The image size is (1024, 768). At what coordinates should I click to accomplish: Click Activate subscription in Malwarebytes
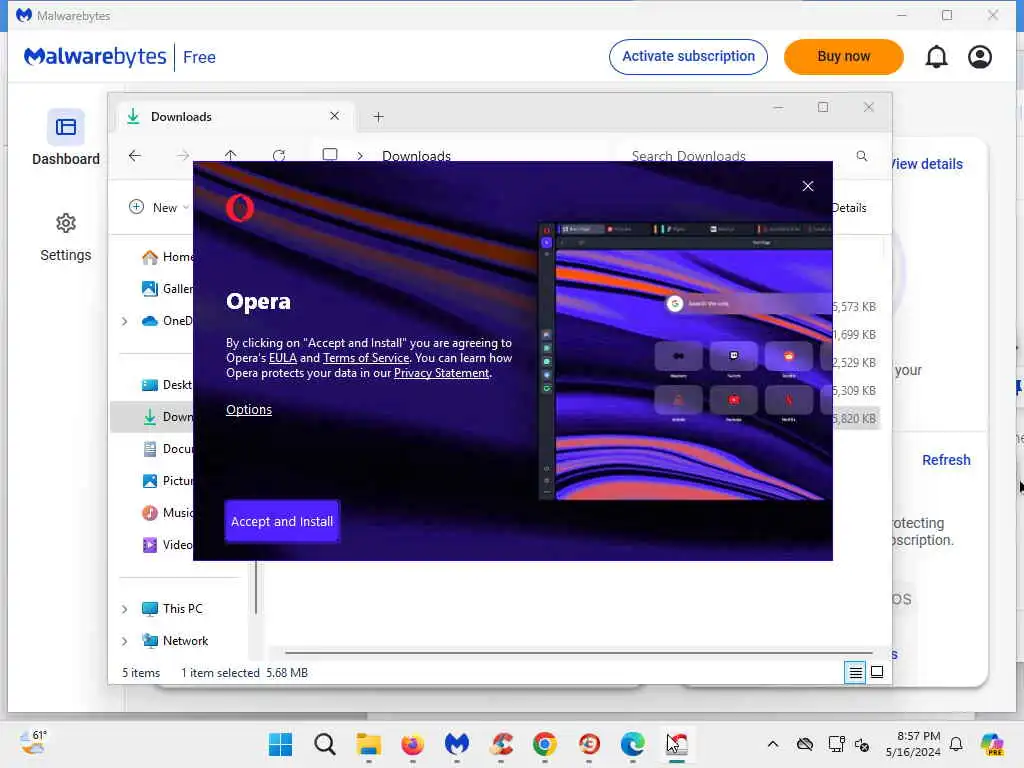(x=688, y=57)
